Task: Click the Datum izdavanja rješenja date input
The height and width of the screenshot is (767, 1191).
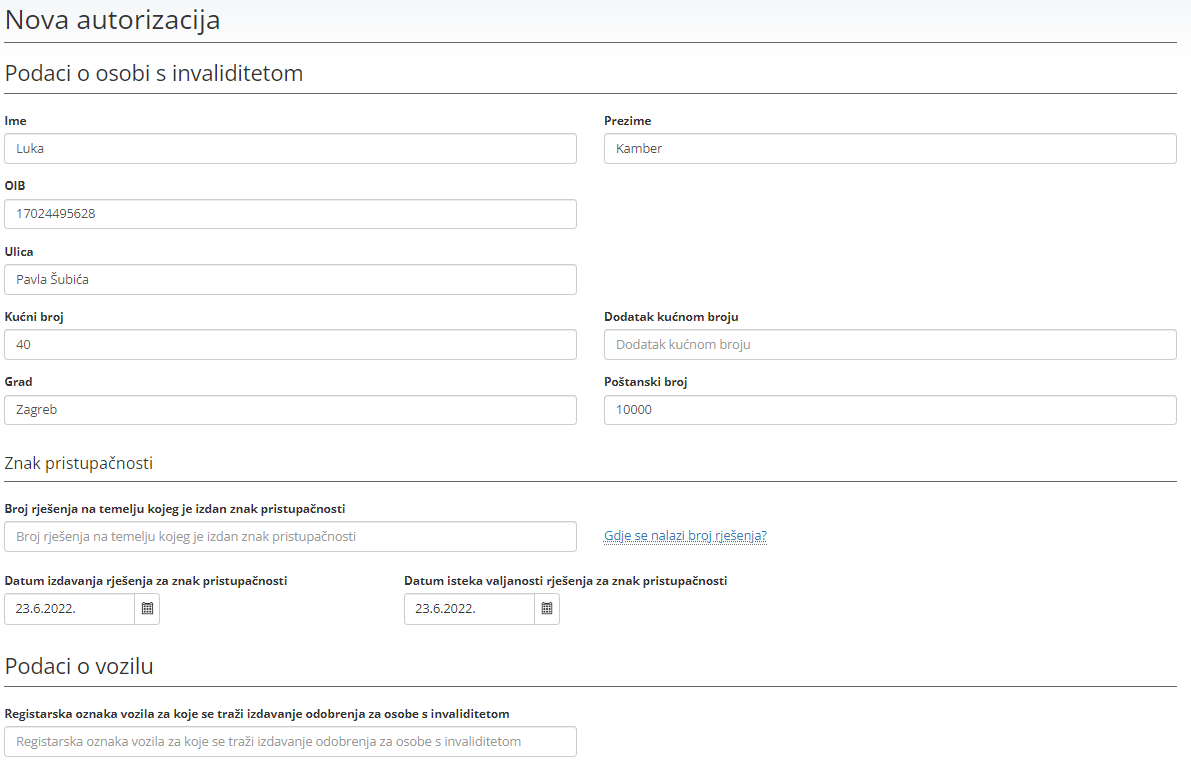Action: coord(70,609)
